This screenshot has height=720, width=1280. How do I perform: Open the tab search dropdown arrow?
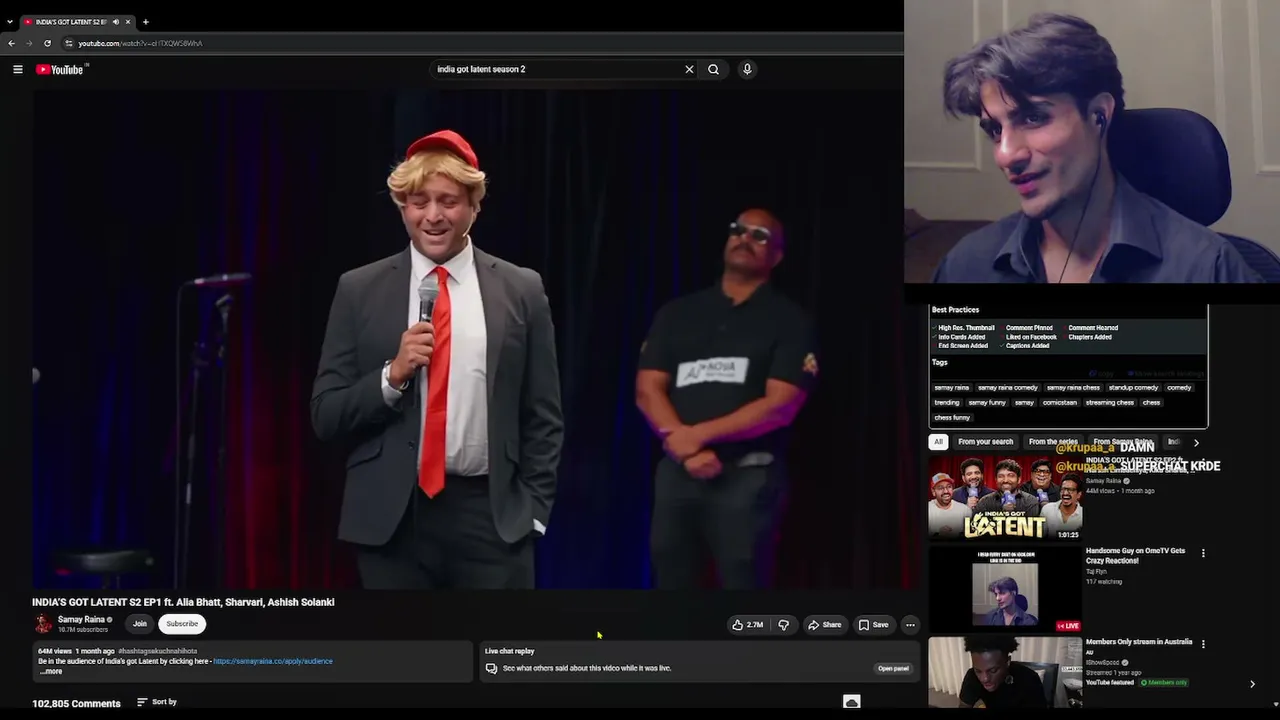10,21
